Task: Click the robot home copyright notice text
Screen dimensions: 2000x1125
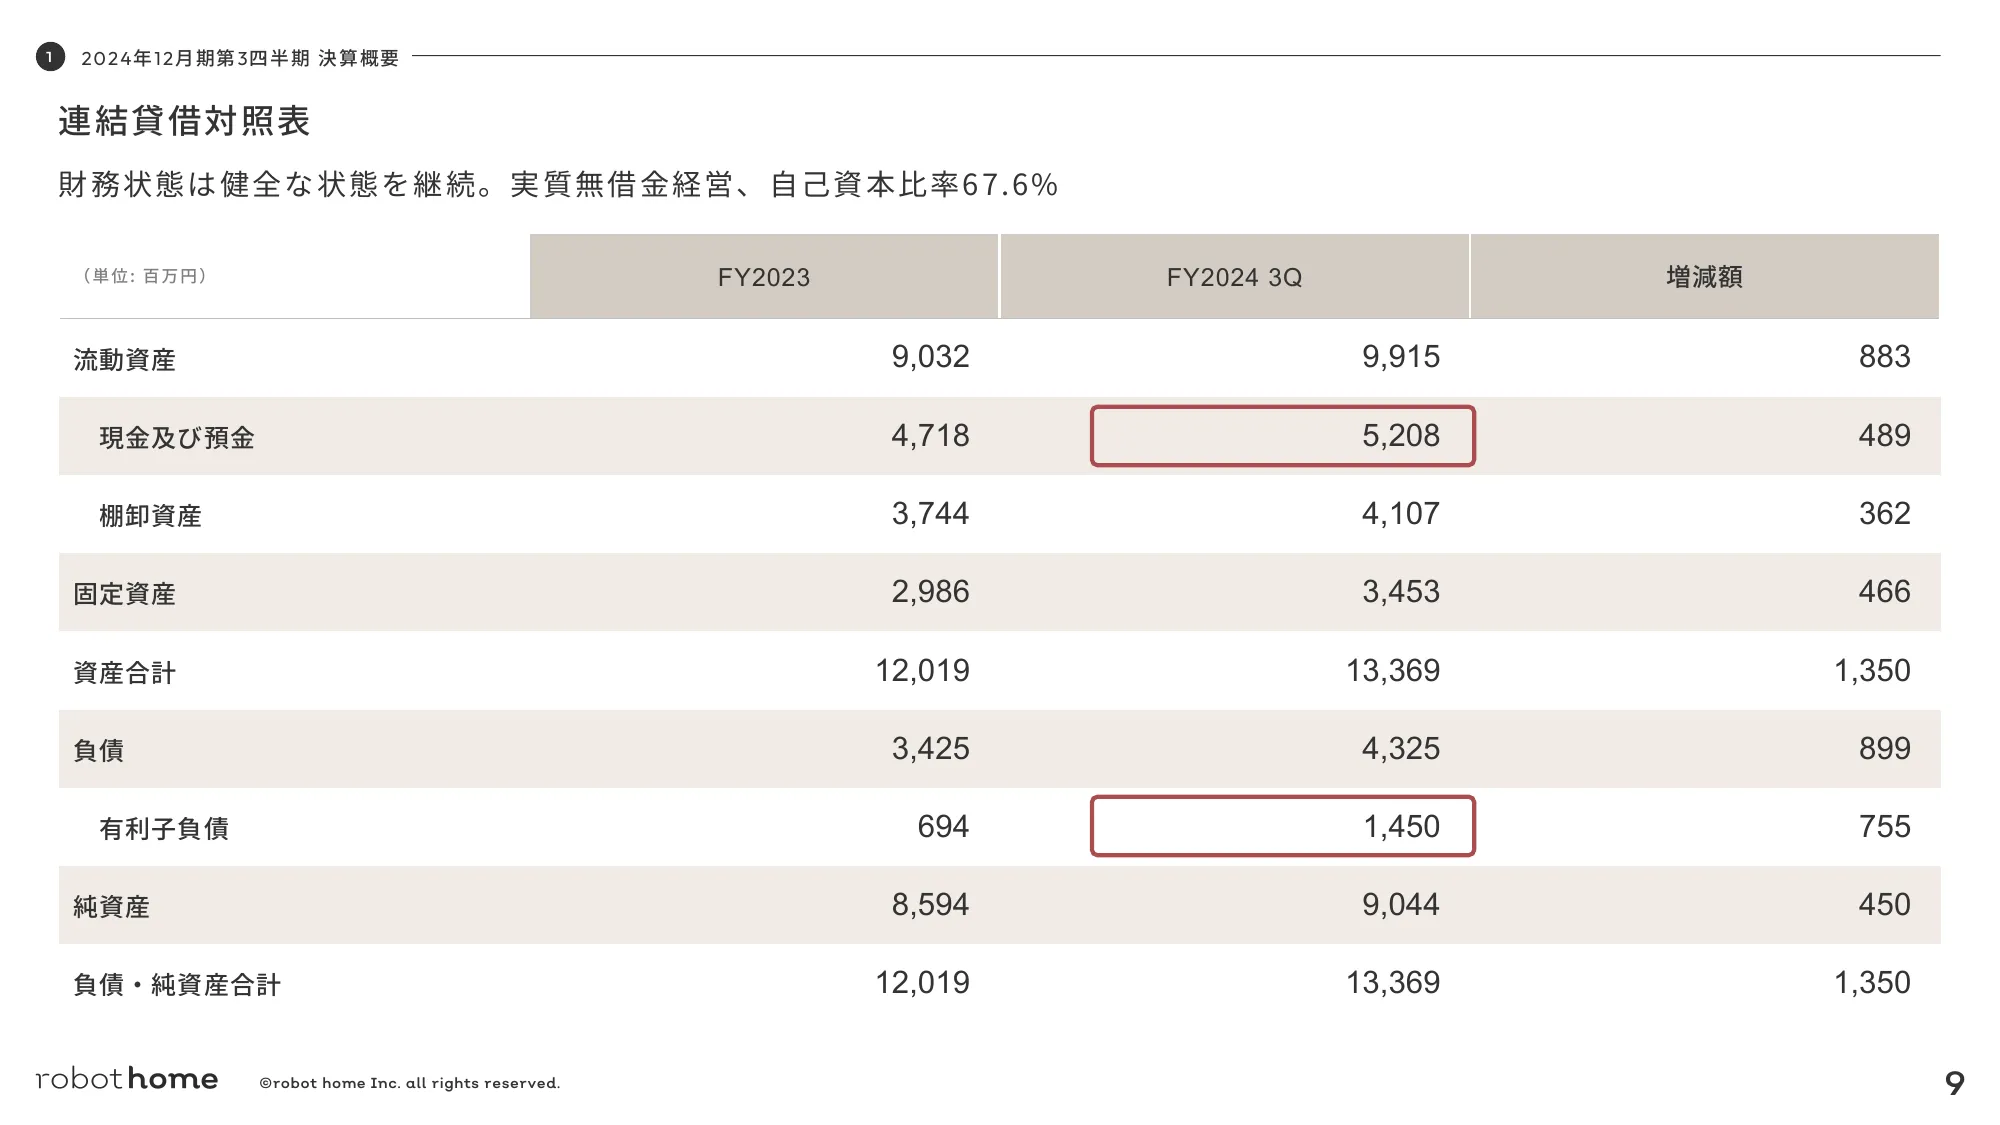Action: click(409, 1083)
